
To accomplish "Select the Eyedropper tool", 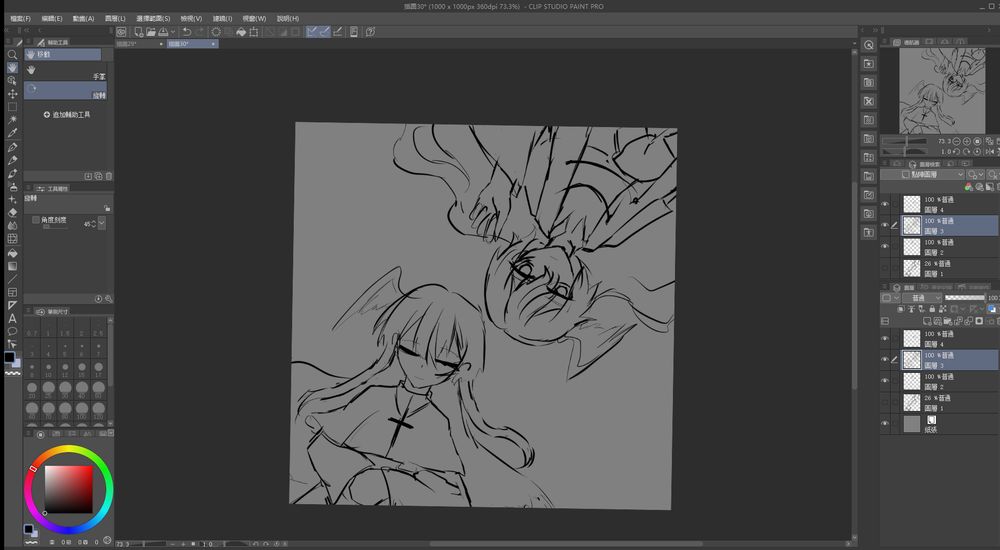I will (x=12, y=133).
